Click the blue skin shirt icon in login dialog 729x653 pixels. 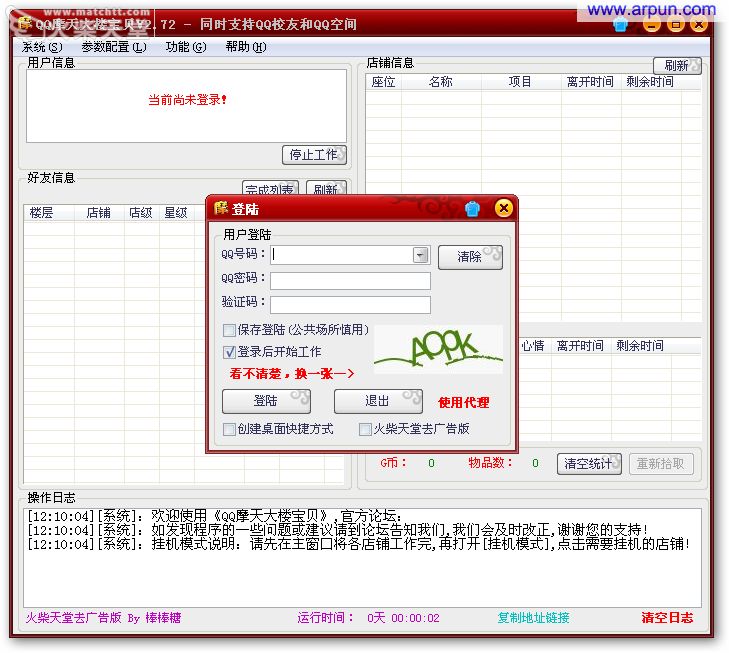coord(472,209)
